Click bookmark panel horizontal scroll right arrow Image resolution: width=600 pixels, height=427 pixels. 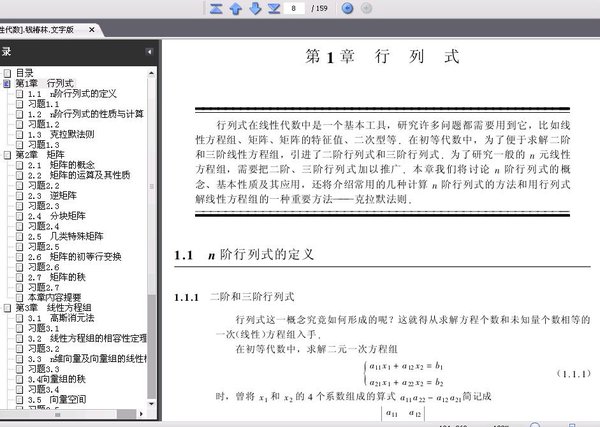[141, 414]
